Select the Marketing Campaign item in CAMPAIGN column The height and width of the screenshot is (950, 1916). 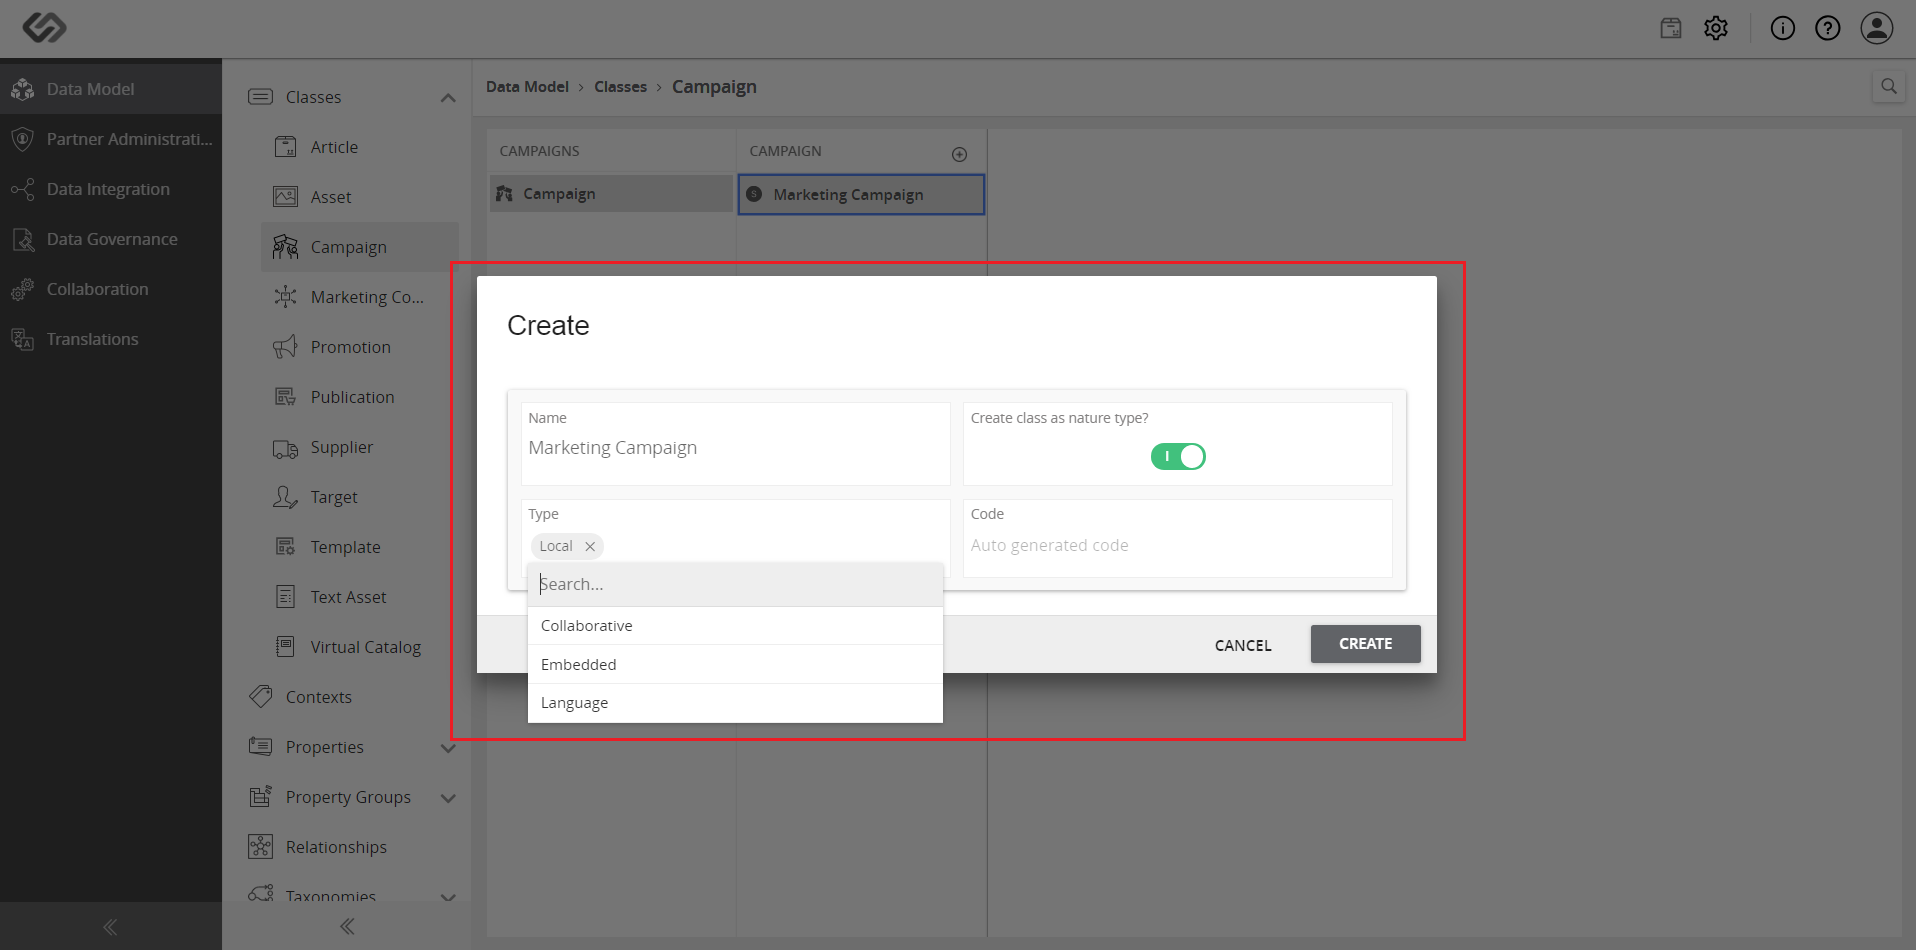861,195
